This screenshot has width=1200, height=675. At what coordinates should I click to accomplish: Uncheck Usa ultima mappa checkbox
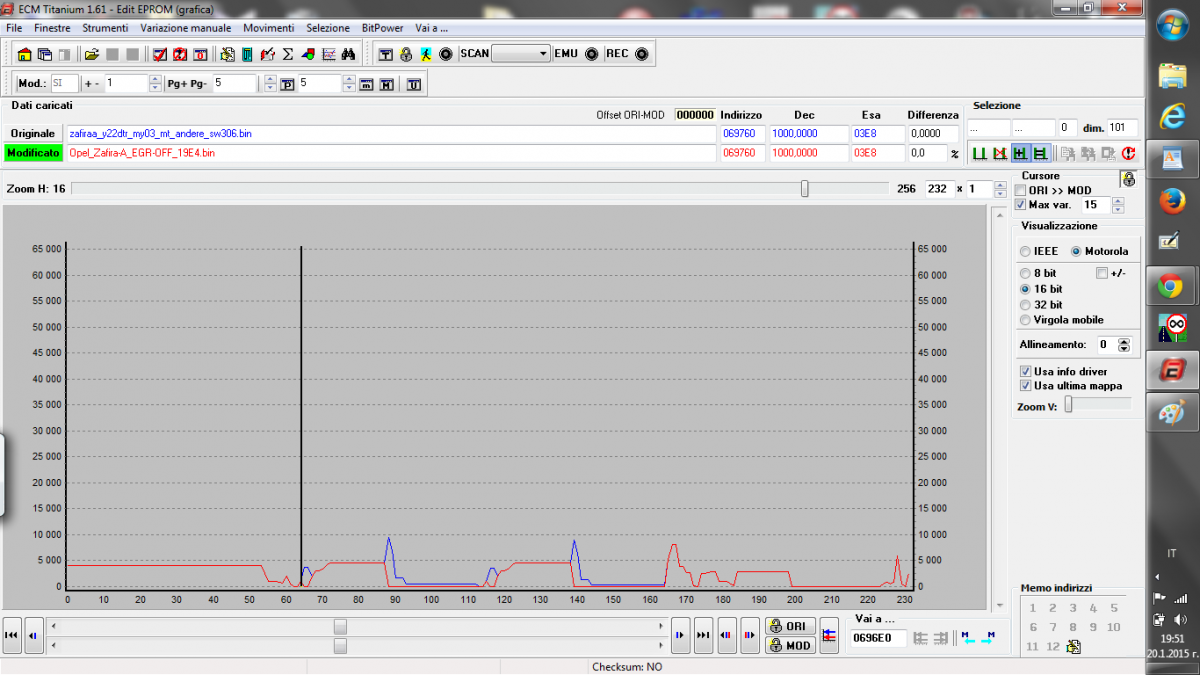click(x=1025, y=385)
